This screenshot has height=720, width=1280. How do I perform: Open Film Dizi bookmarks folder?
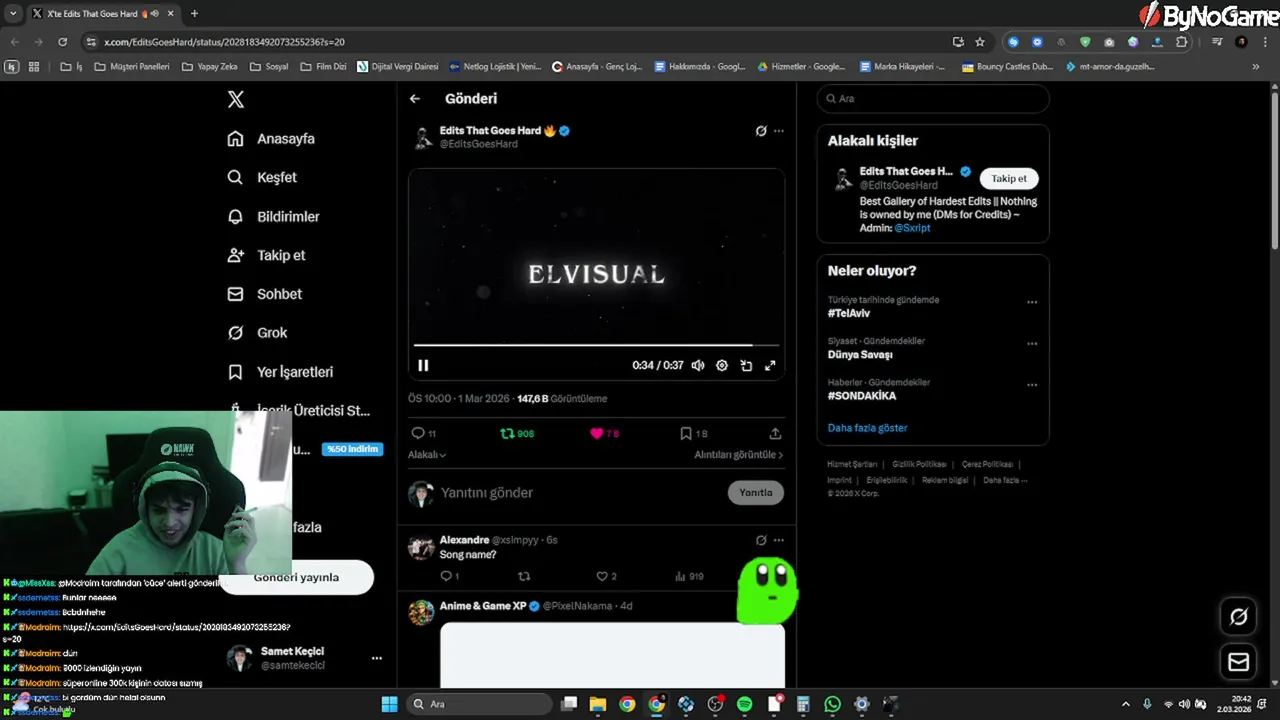pyautogui.click(x=323, y=67)
